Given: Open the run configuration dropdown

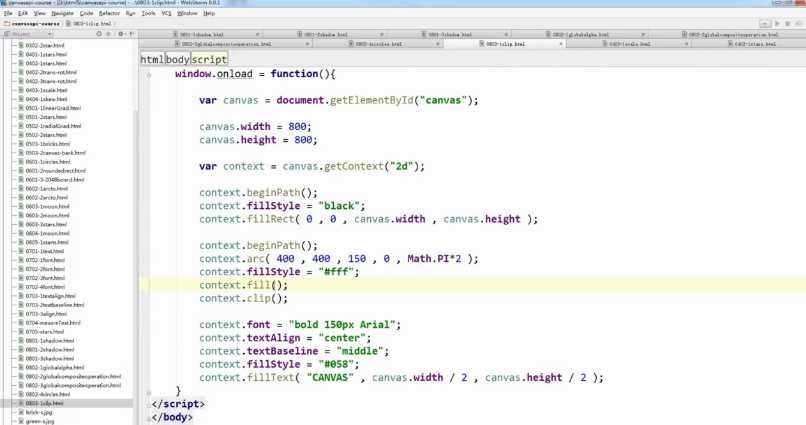Looking at the screenshot, I should 765,24.
